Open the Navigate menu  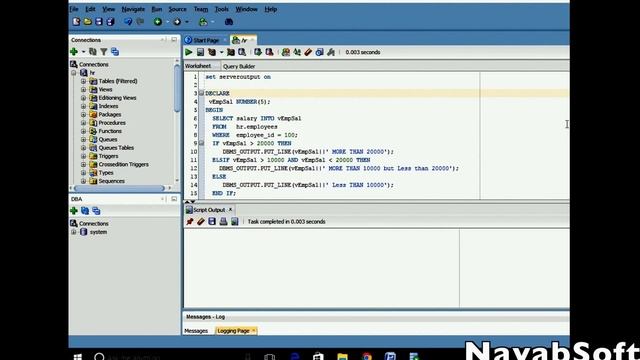pyautogui.click(x=133, y=9)
